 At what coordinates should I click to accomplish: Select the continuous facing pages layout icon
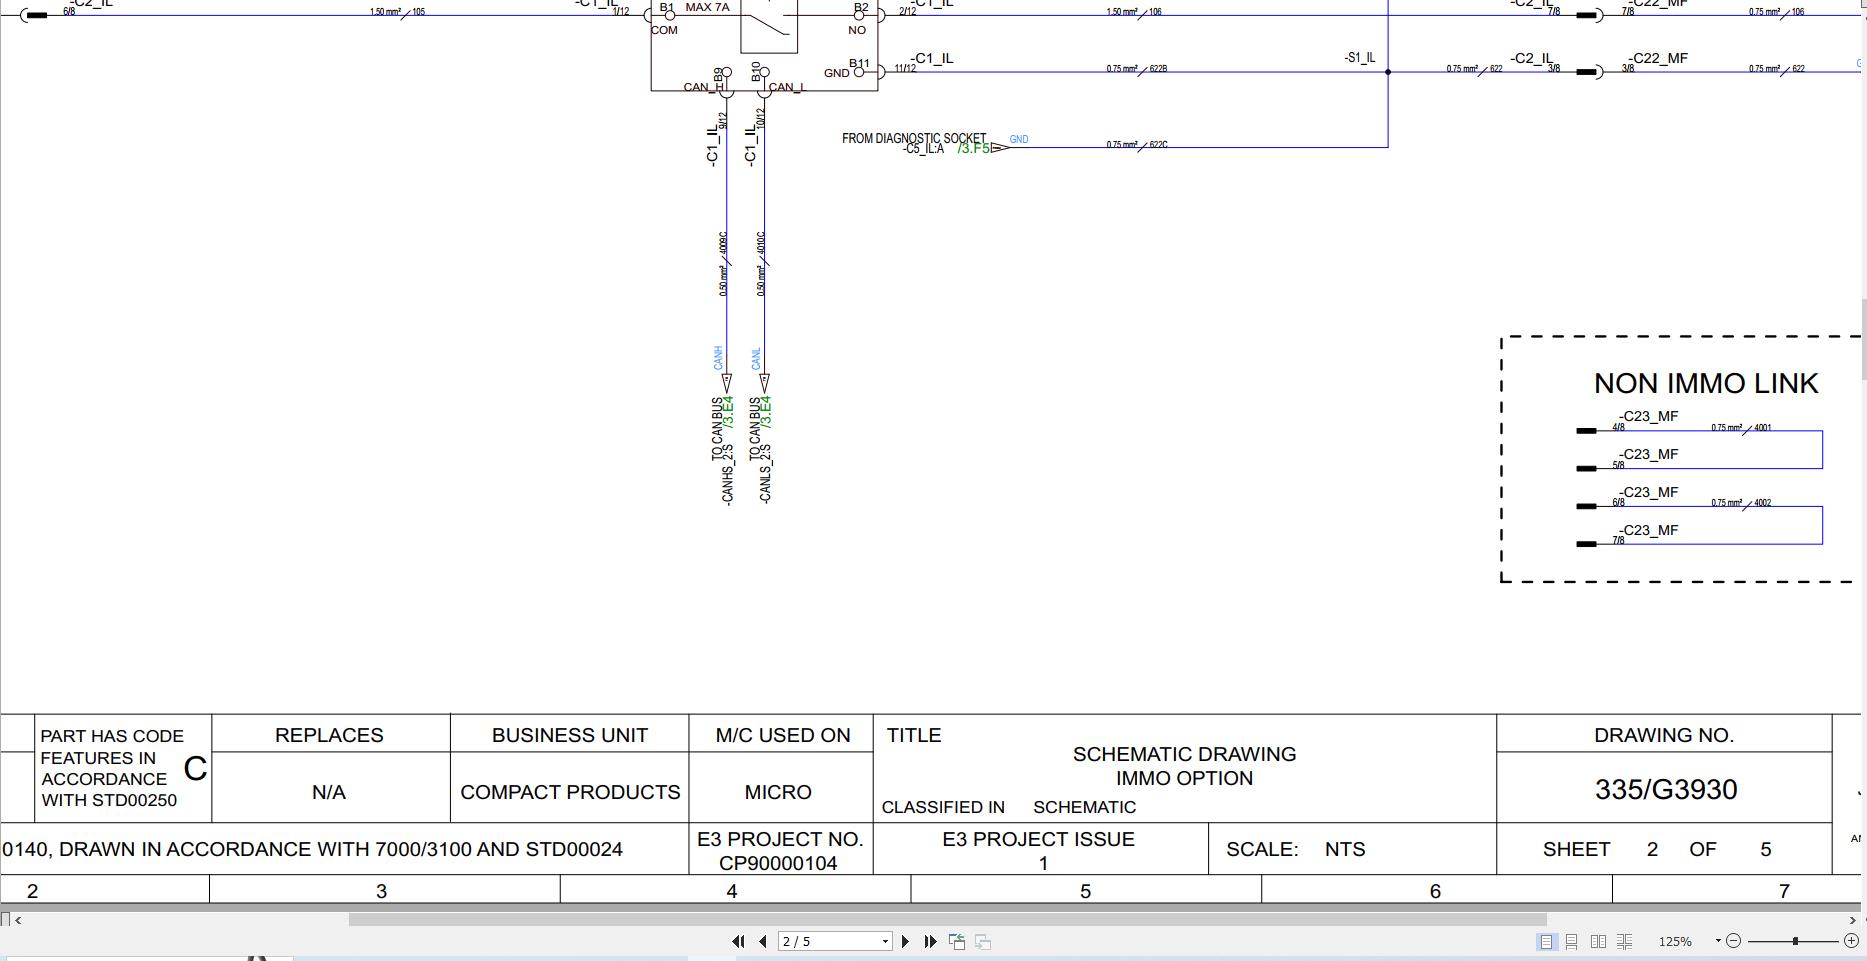[x=1624, y=941]
